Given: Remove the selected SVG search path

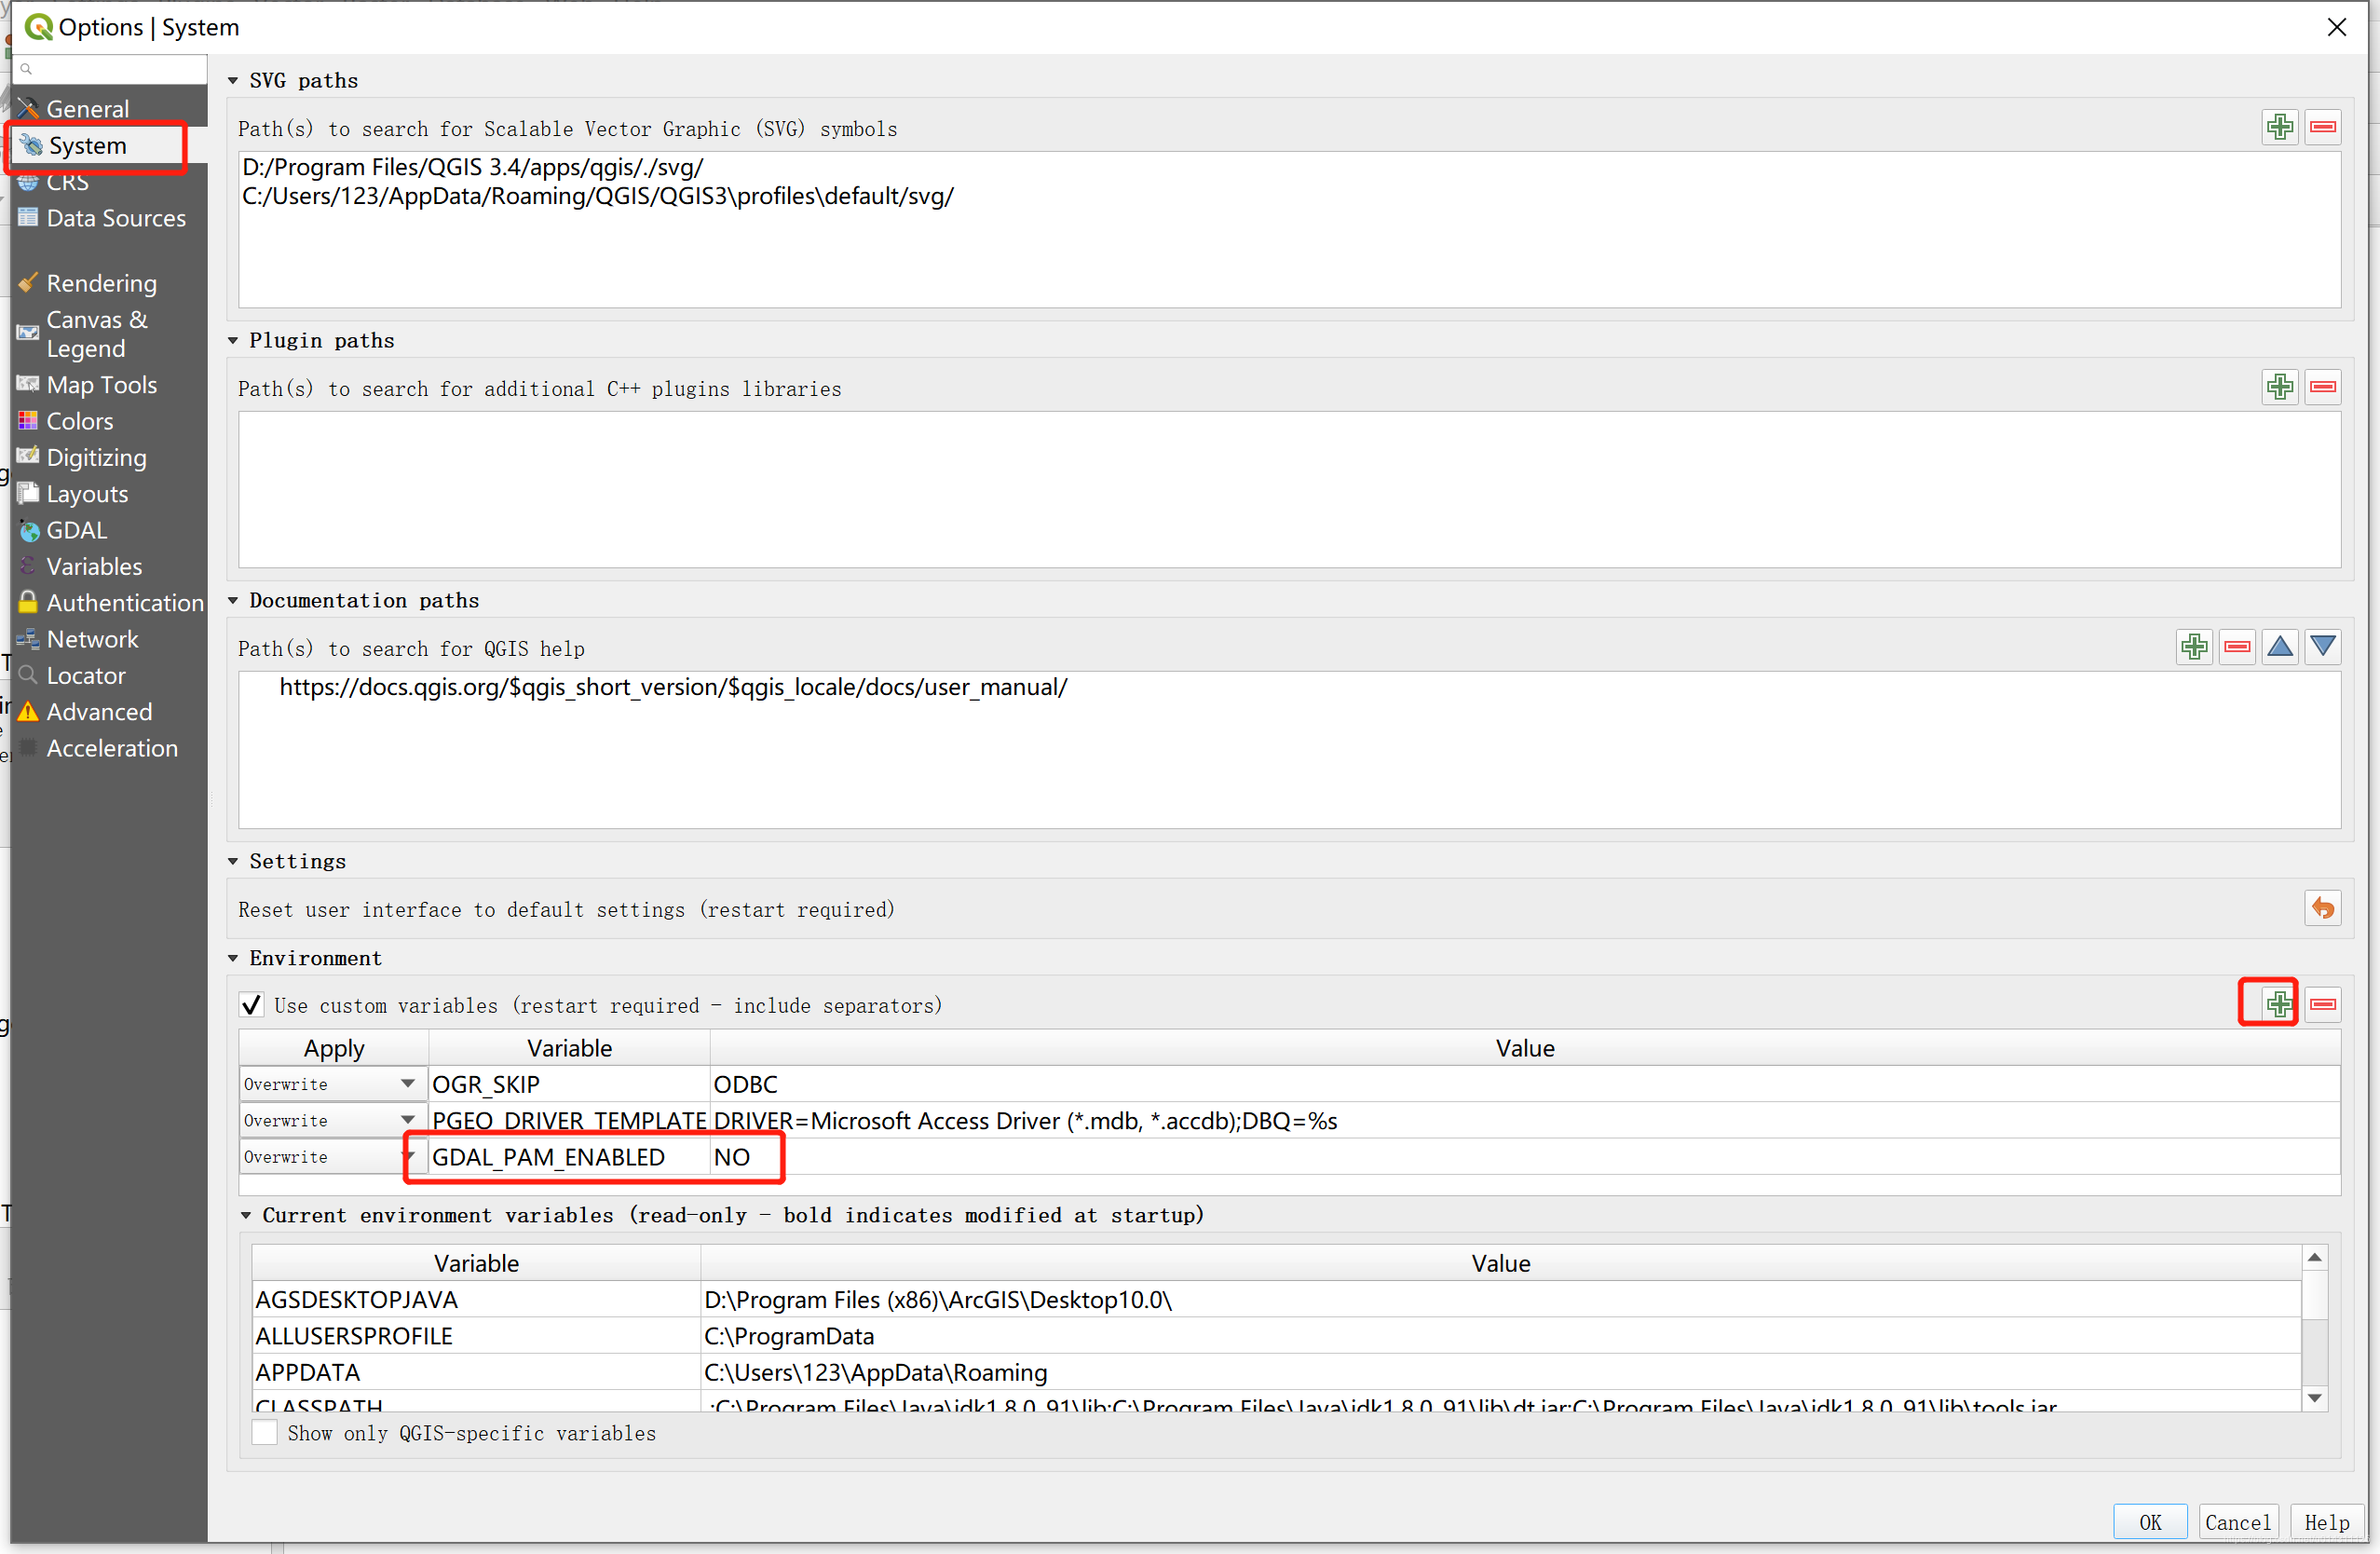Looking at the screenshot, I should point(2323,127).
